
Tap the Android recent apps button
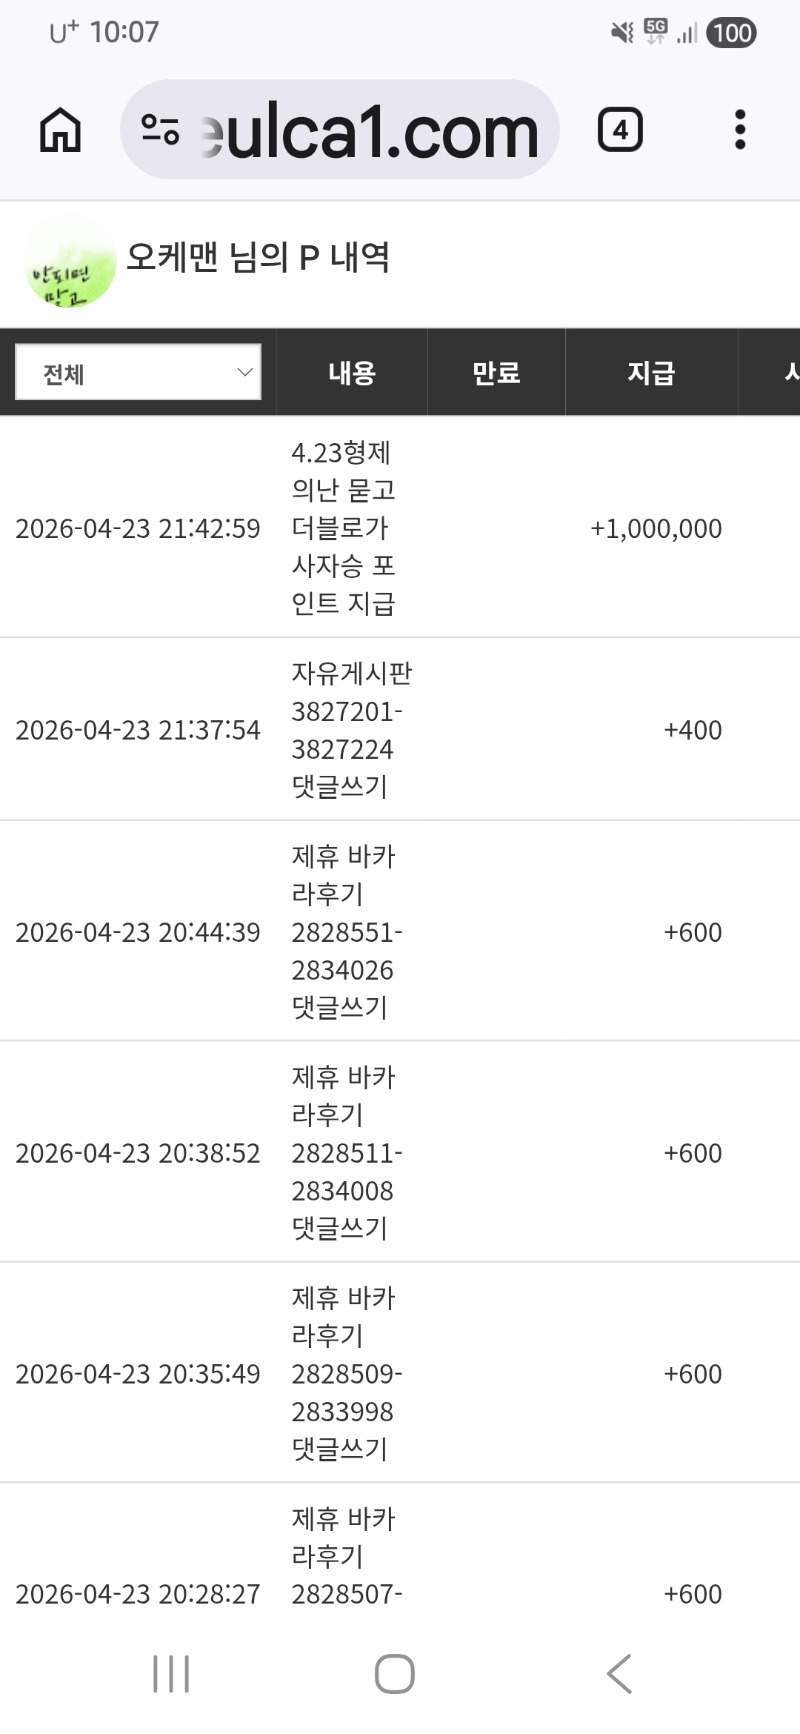click(171, 1673)
